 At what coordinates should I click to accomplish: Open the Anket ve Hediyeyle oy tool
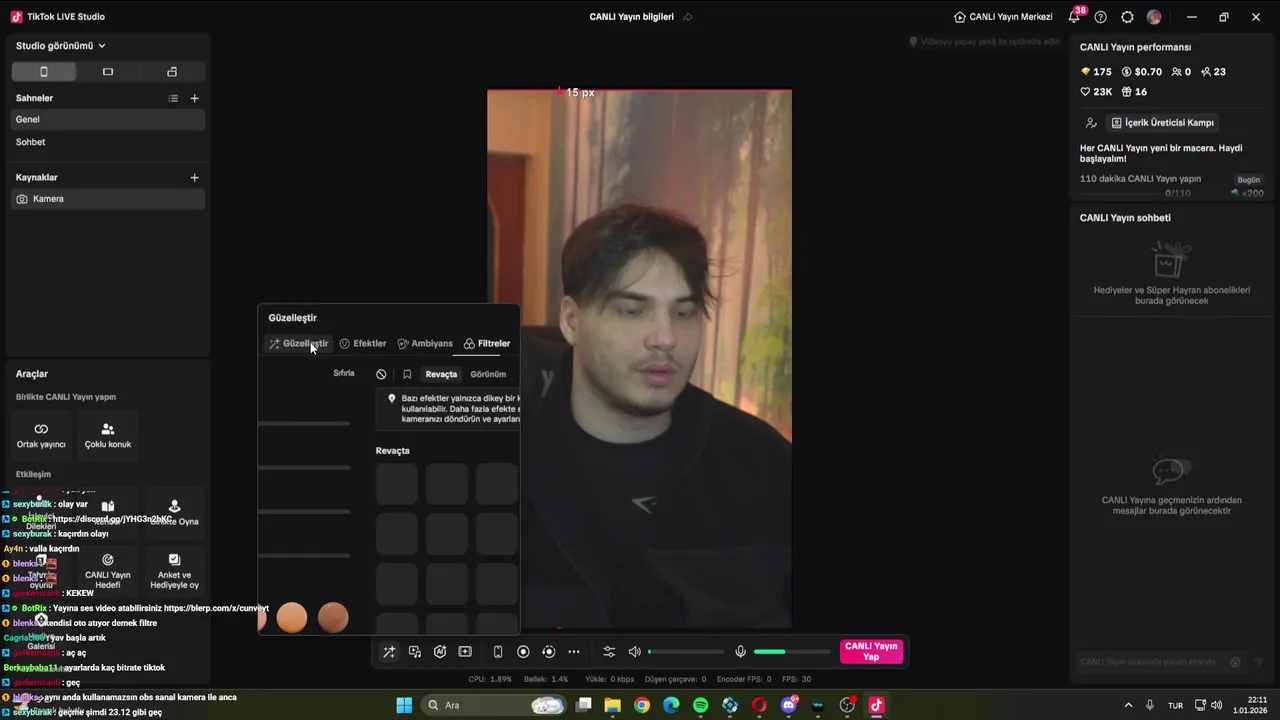tap(174, 571)
